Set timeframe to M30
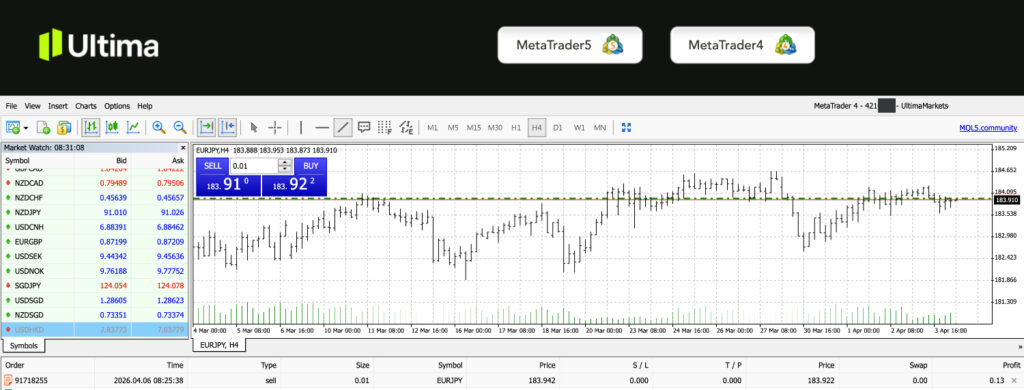Image resolution: width=1024 pixels, height=390 pixels. click(495, 127)
